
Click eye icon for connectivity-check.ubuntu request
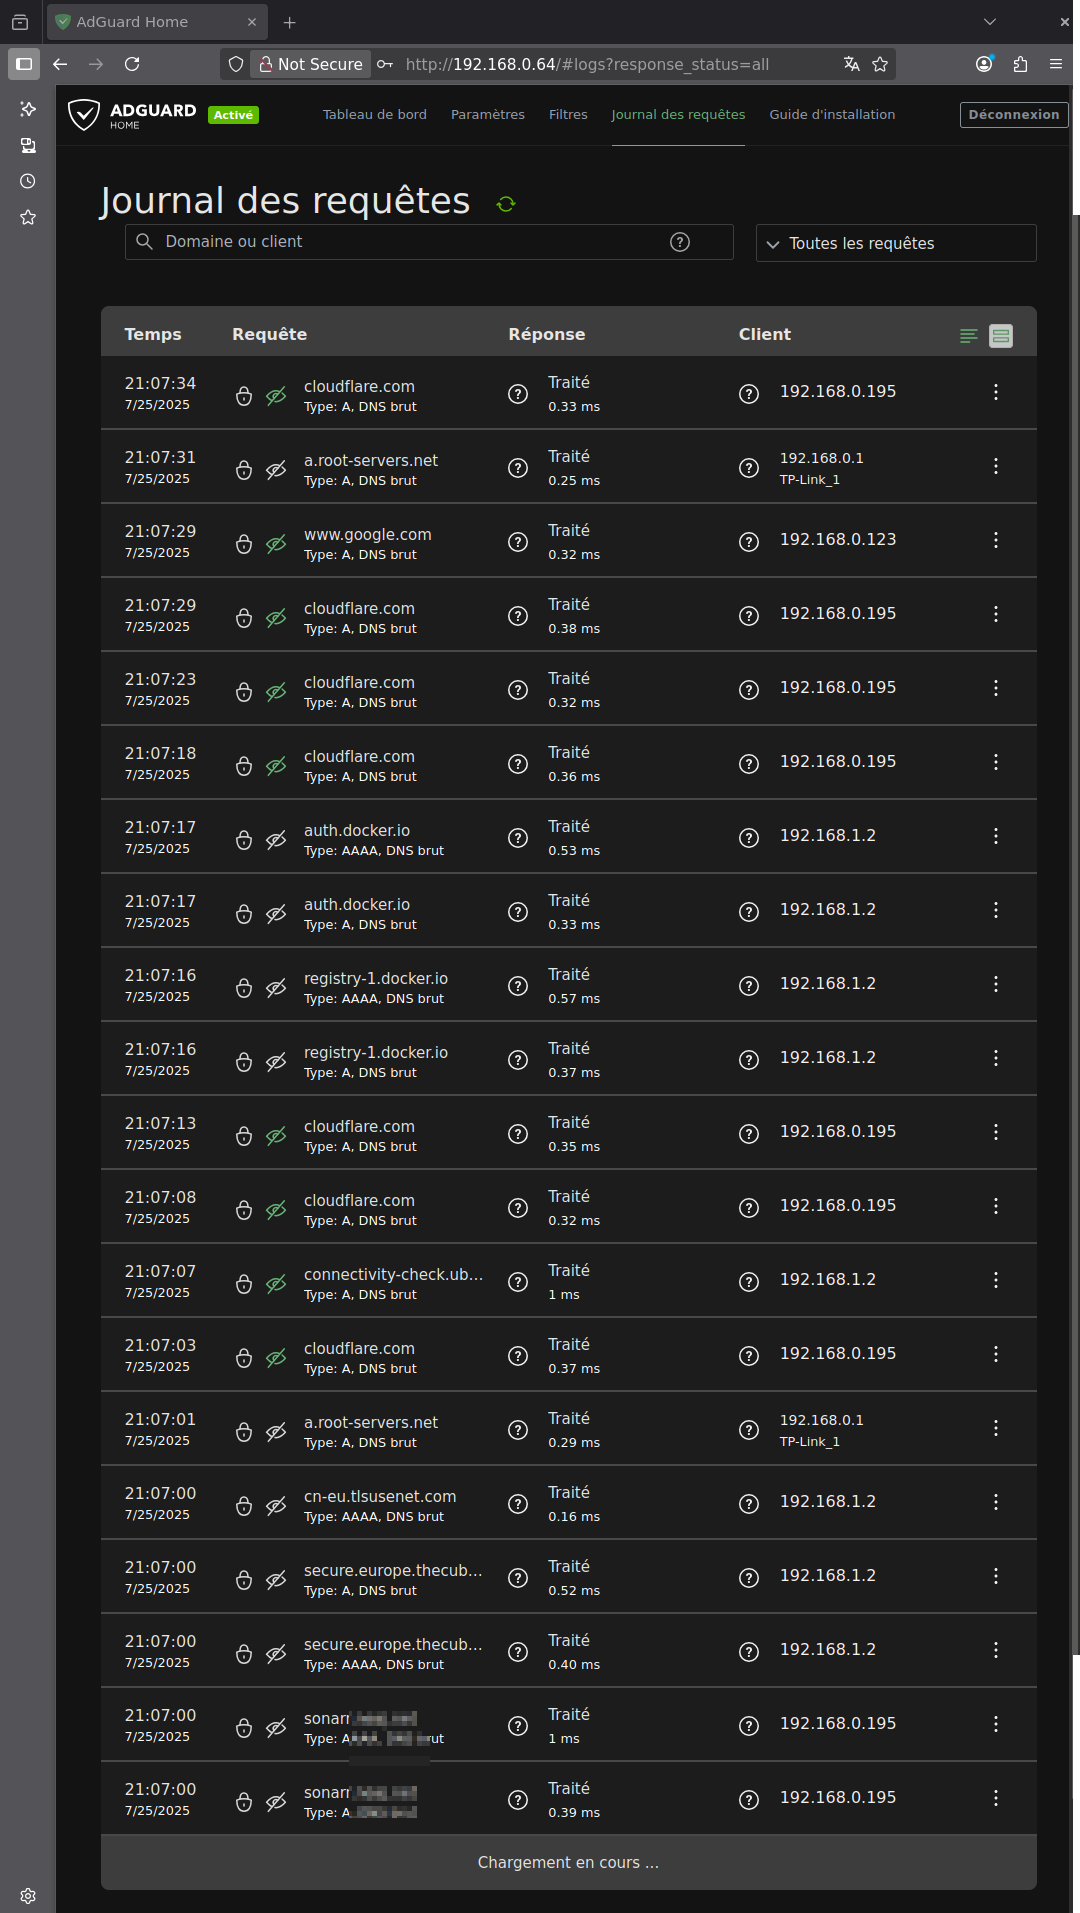[x=276, y=1284]
